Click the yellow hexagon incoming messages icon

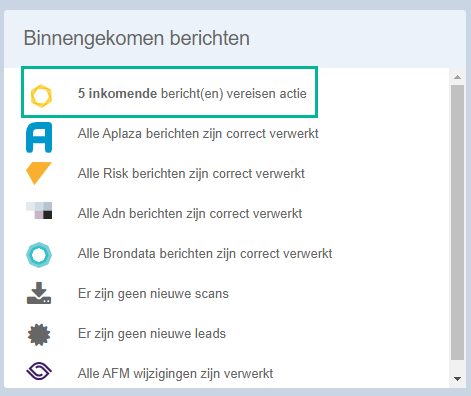pos(41,96)
